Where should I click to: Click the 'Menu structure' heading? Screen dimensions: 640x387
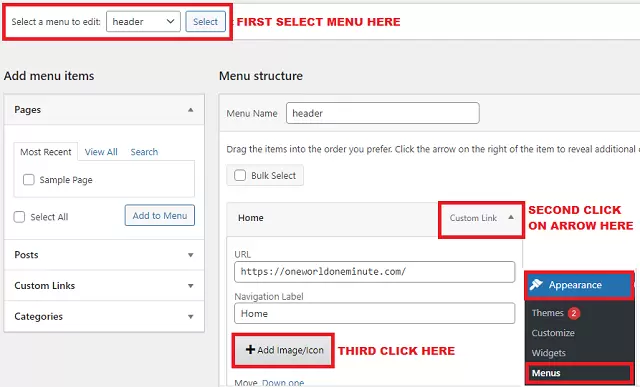pyautogui.click(x=261, y=76)
